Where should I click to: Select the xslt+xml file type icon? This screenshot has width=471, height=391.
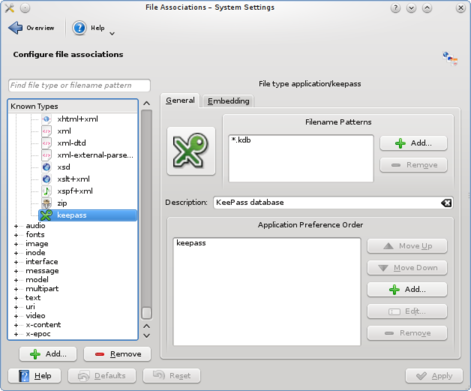(47, 179)
